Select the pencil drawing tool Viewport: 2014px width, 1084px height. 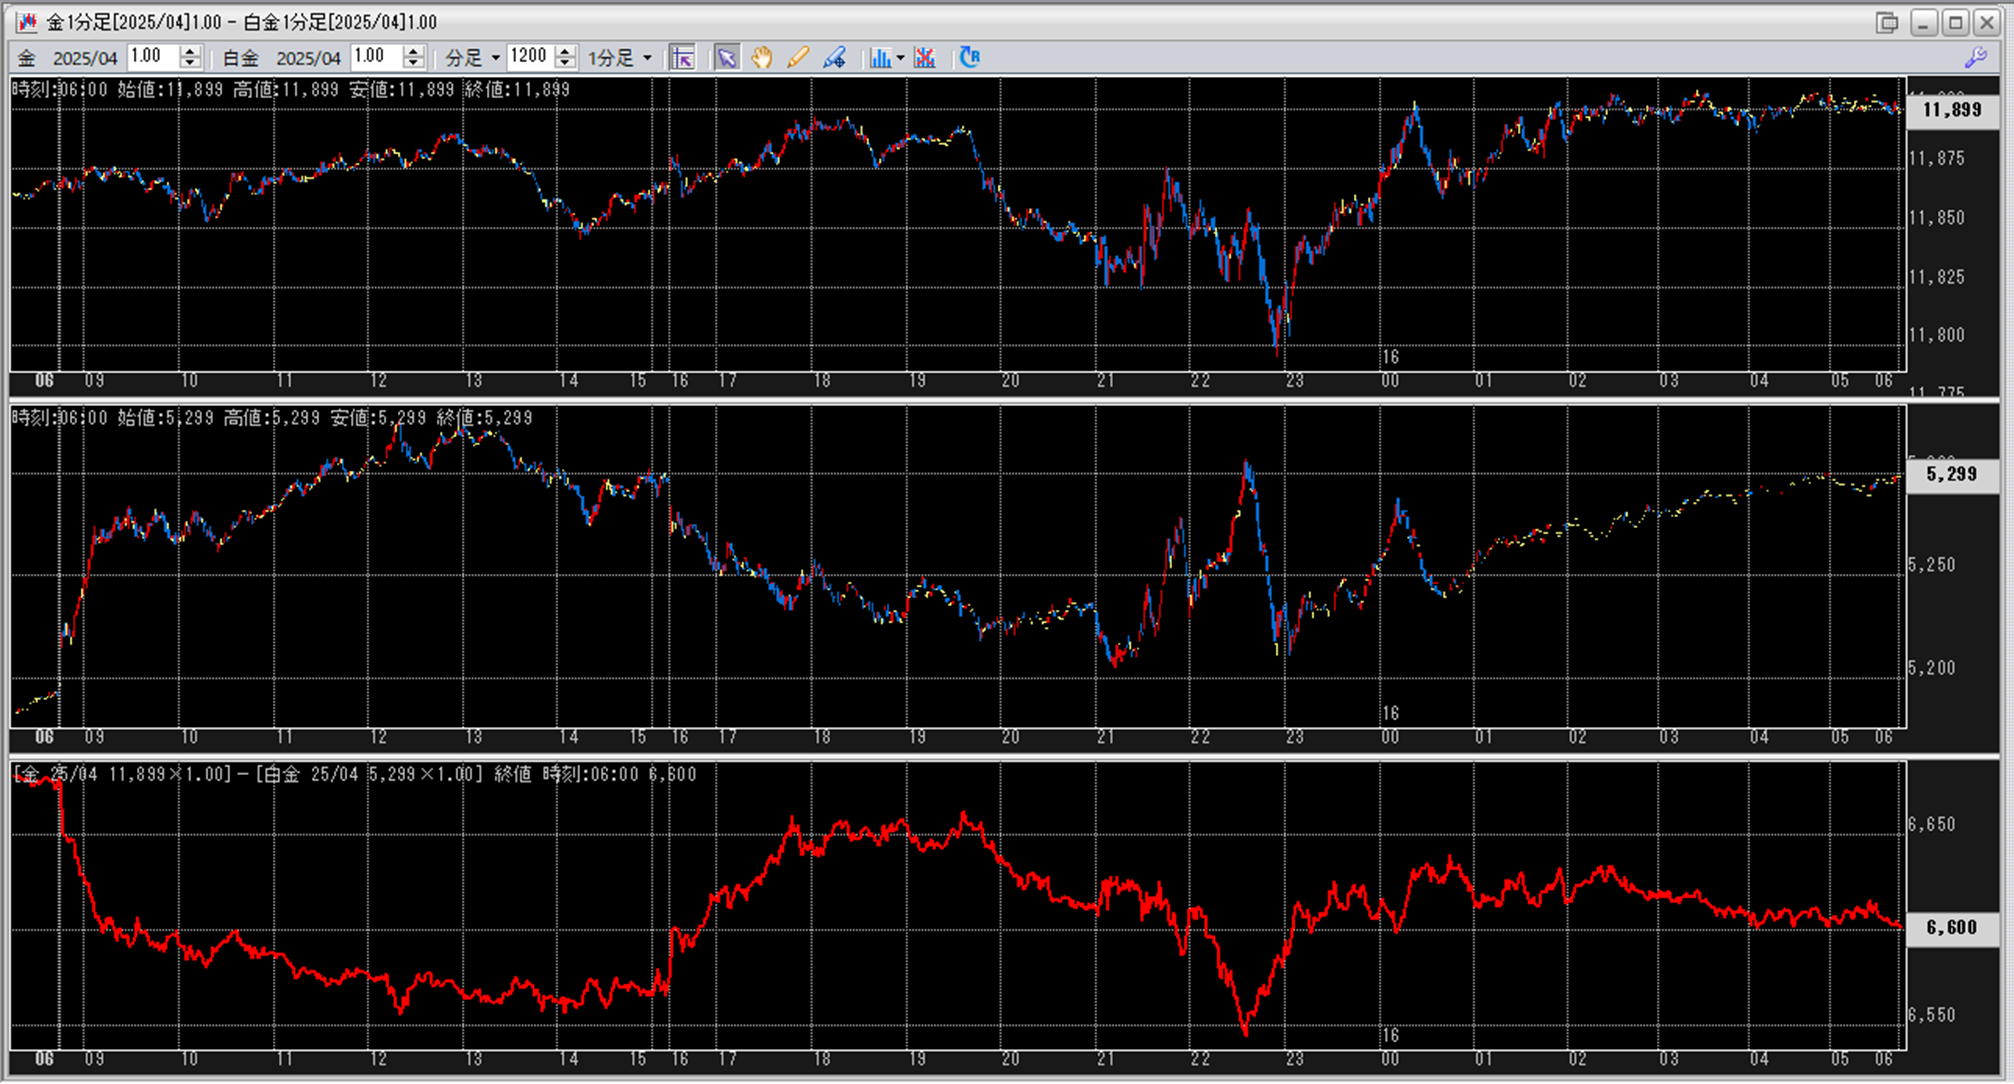click(x=797, y=58)
